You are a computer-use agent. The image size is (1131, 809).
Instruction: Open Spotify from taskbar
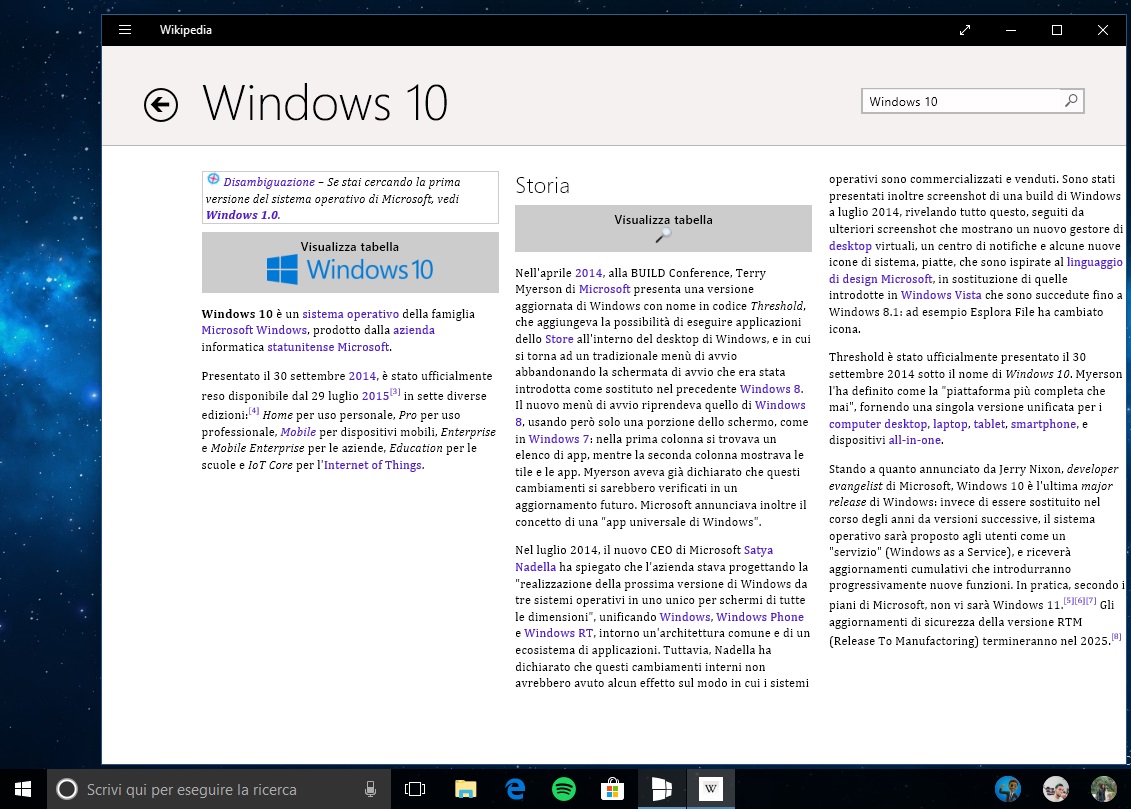click(x=563, y=790)
